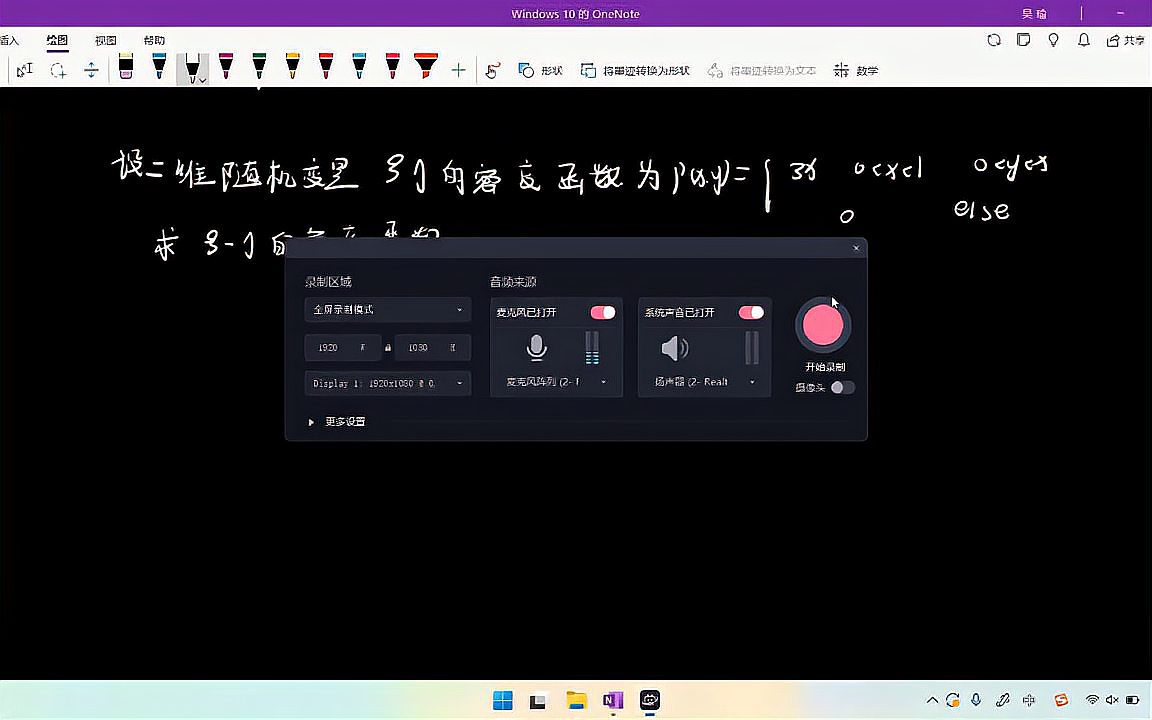Pick the red highlighter tool
The width and height of the screenshot is (1152, 720).
(x=425, y=68)
